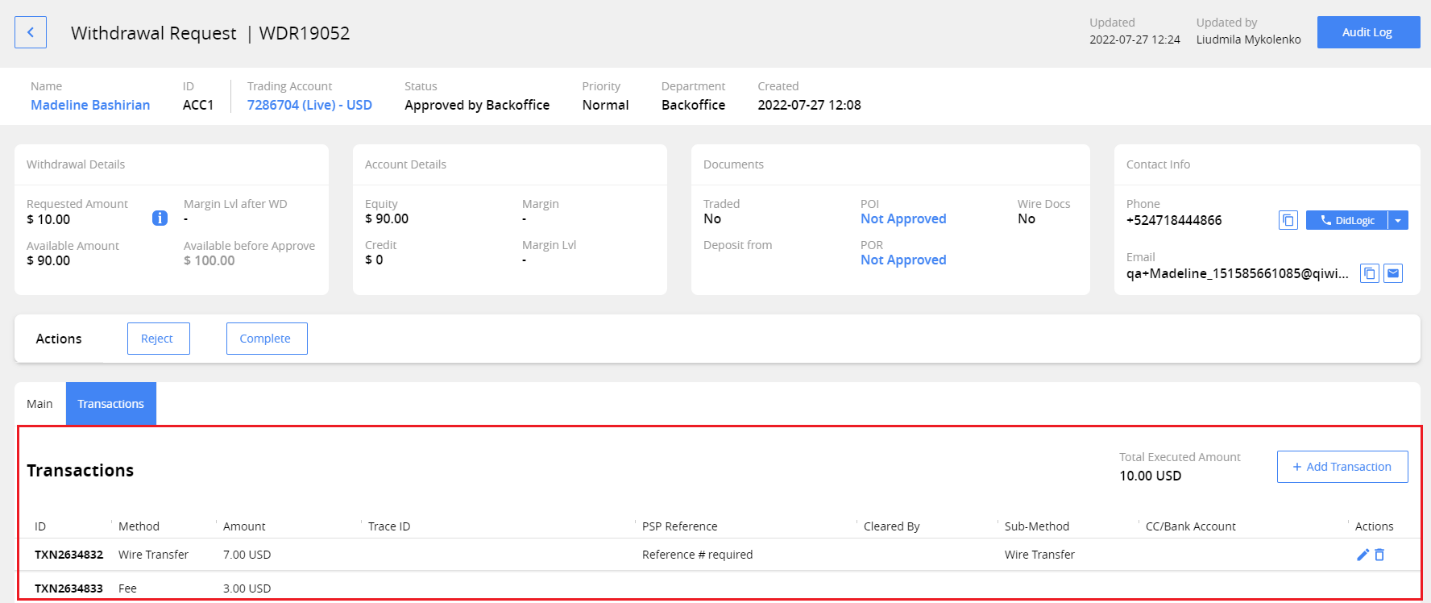Open the Audit Log
Screen dimensions: 1431x603
coord(1368,31)
